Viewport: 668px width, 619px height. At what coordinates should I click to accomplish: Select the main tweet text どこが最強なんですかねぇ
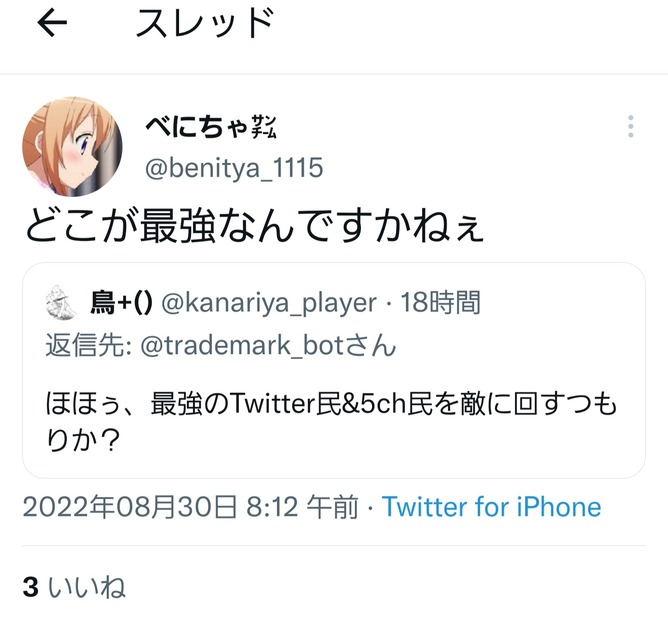coord(255,225)
